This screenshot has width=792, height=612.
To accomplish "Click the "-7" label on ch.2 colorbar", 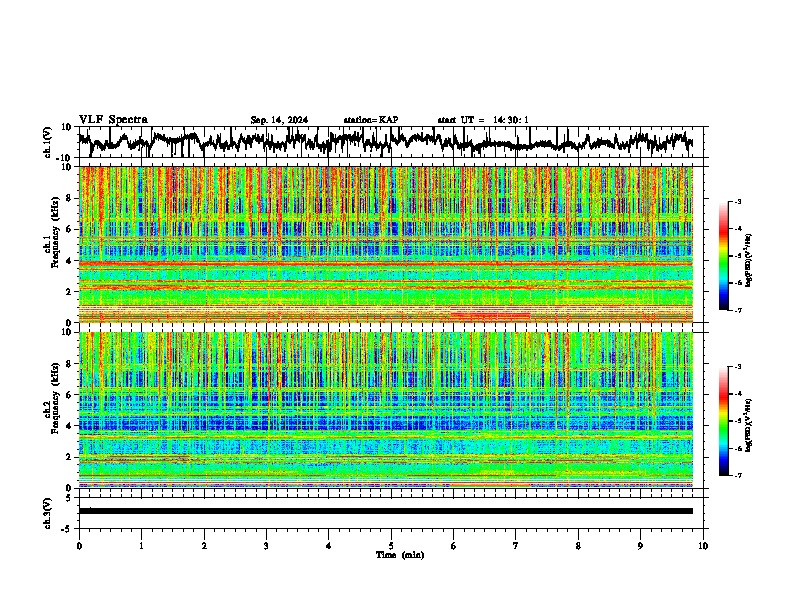I will click(738, 475).
